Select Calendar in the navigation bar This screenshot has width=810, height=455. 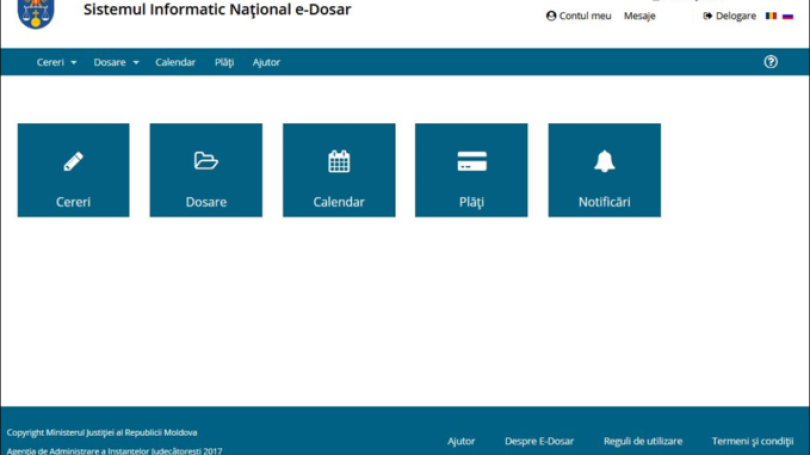tap(176, 62)
